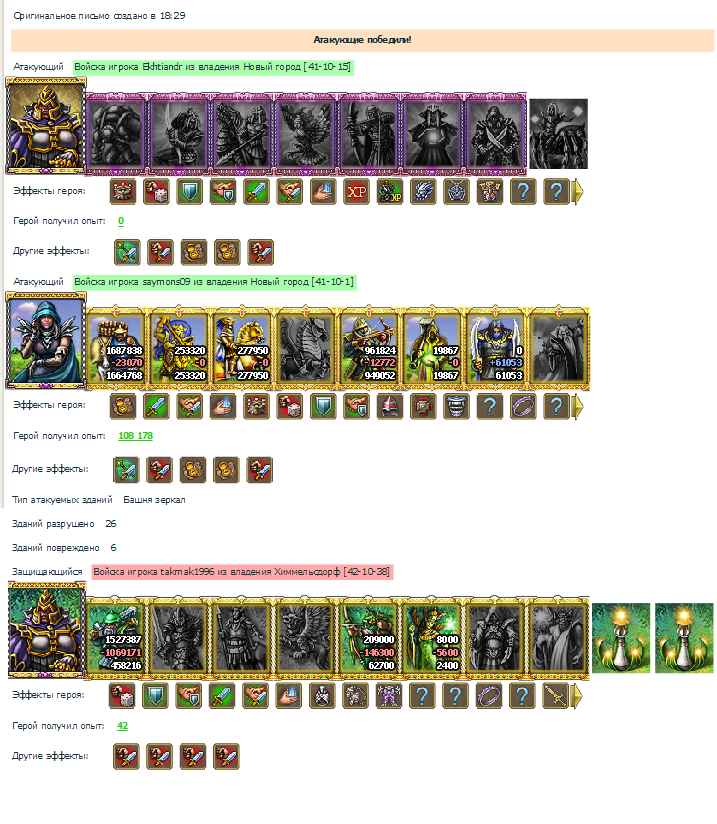Click the takmak1996 defender army banner
The height and width of the screenshot is (824, 717).
point(242,572)
